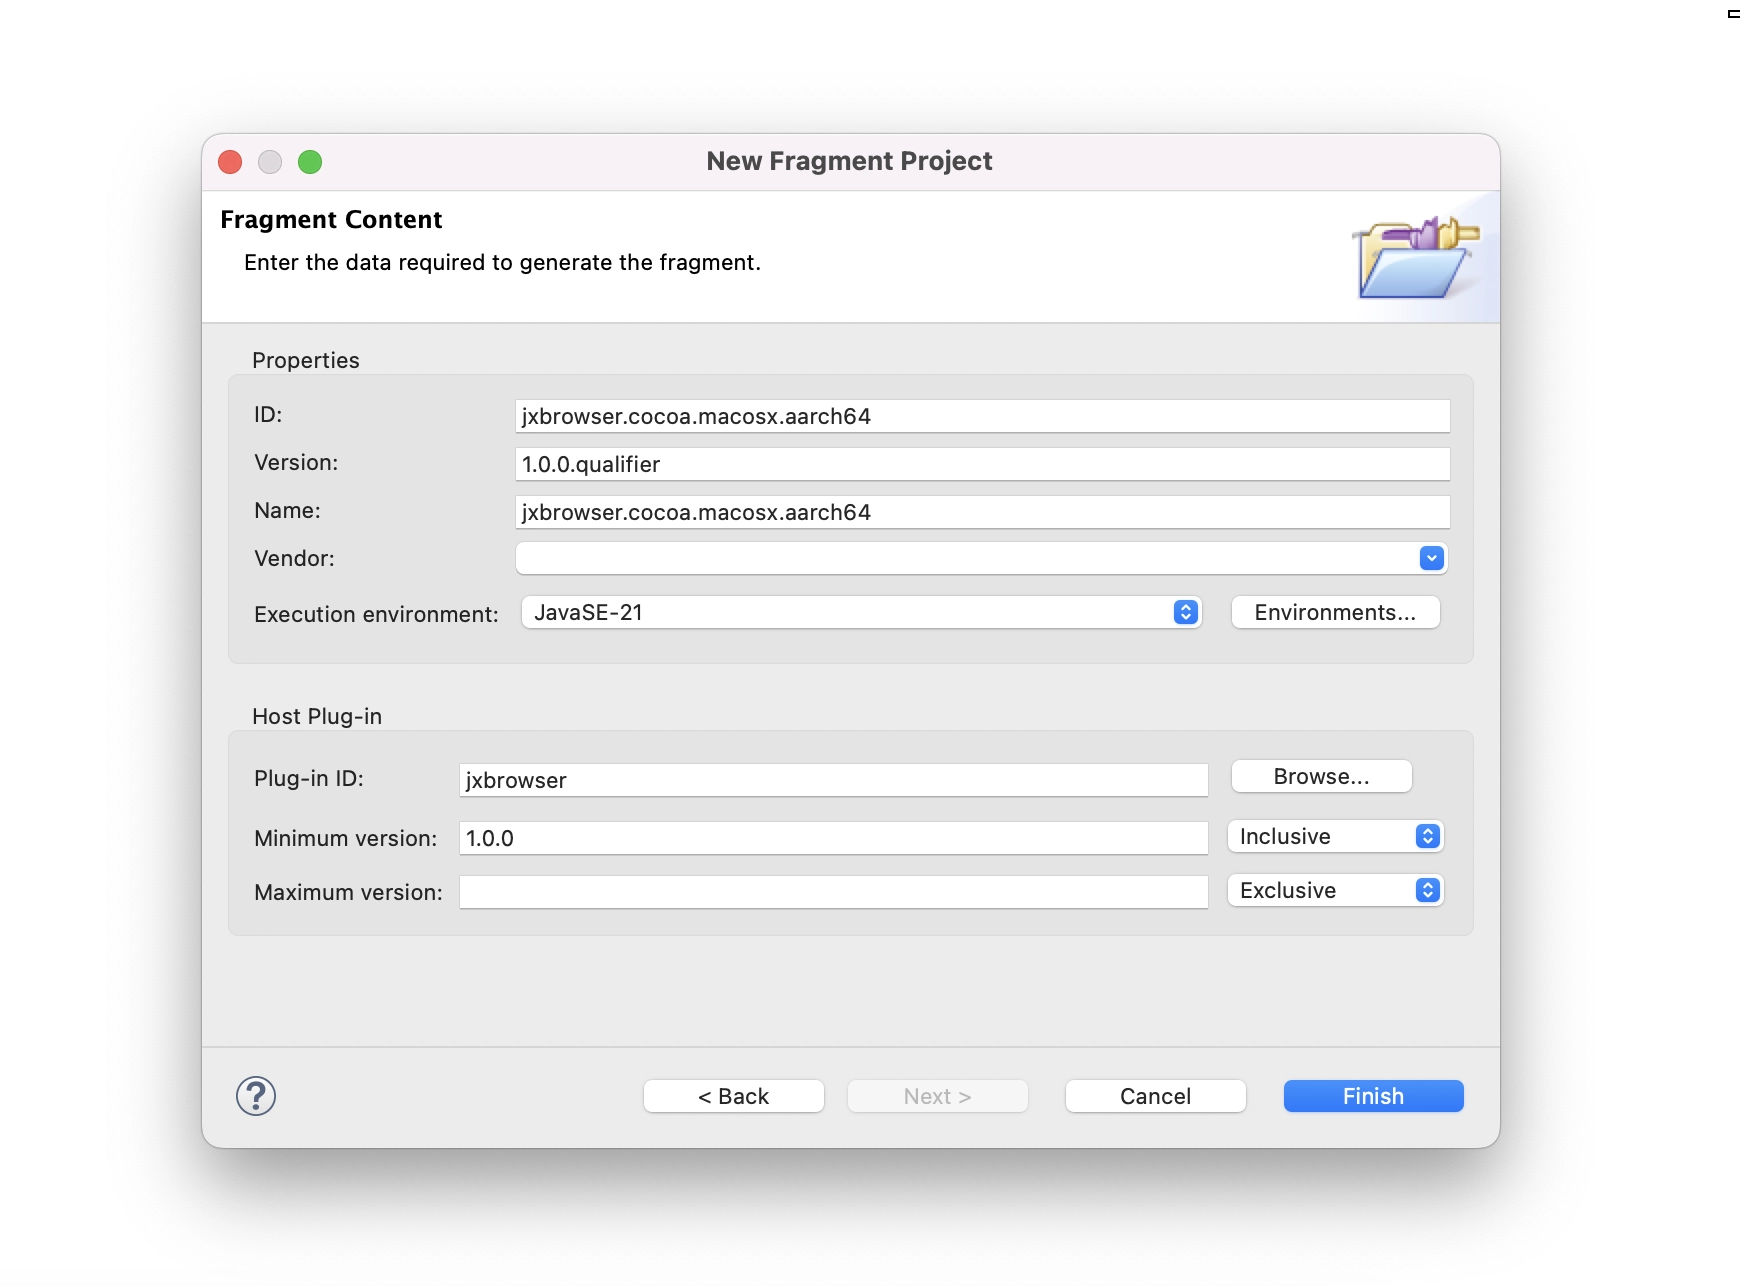Focus the Version field with 1.0.0.qualifier
The image size is (1740, 1286).
pyautogui.click(x=982, y=464)
